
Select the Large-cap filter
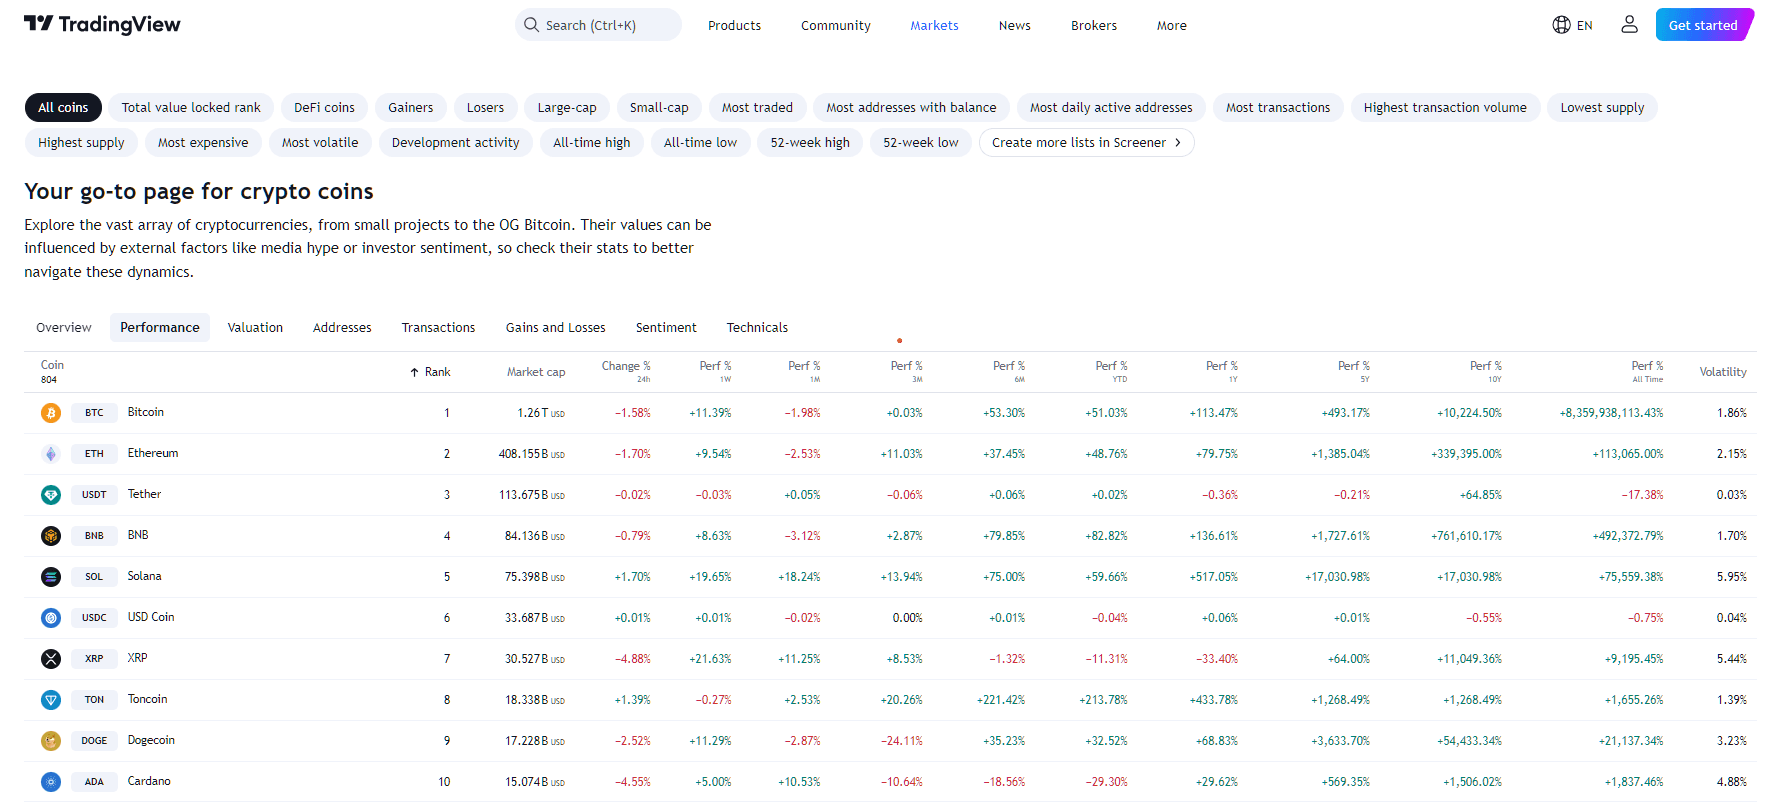pyautogui.click(x=567, y=108)
